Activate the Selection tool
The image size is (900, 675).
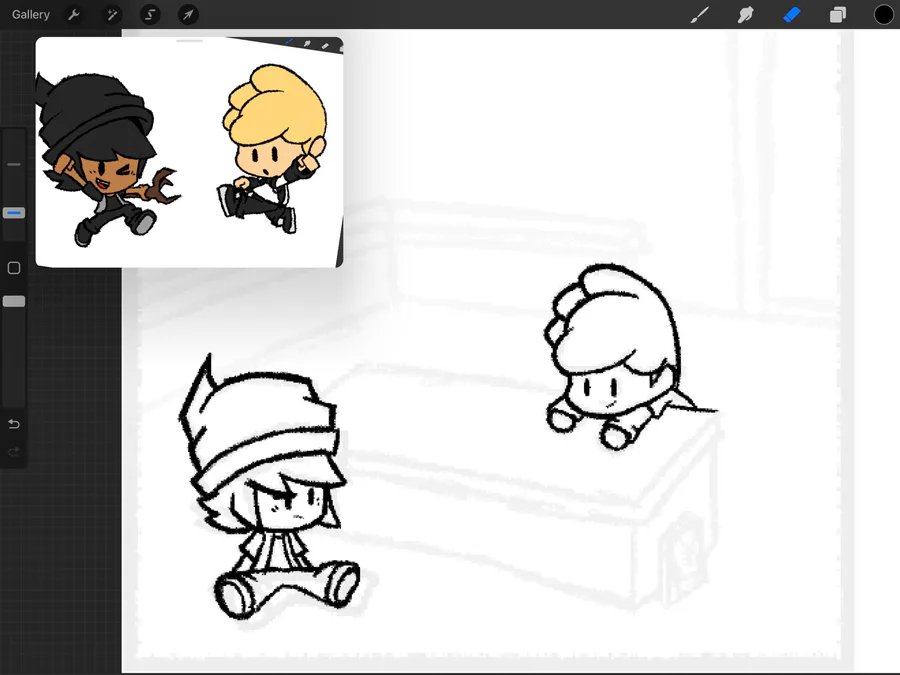pos(150,14)
